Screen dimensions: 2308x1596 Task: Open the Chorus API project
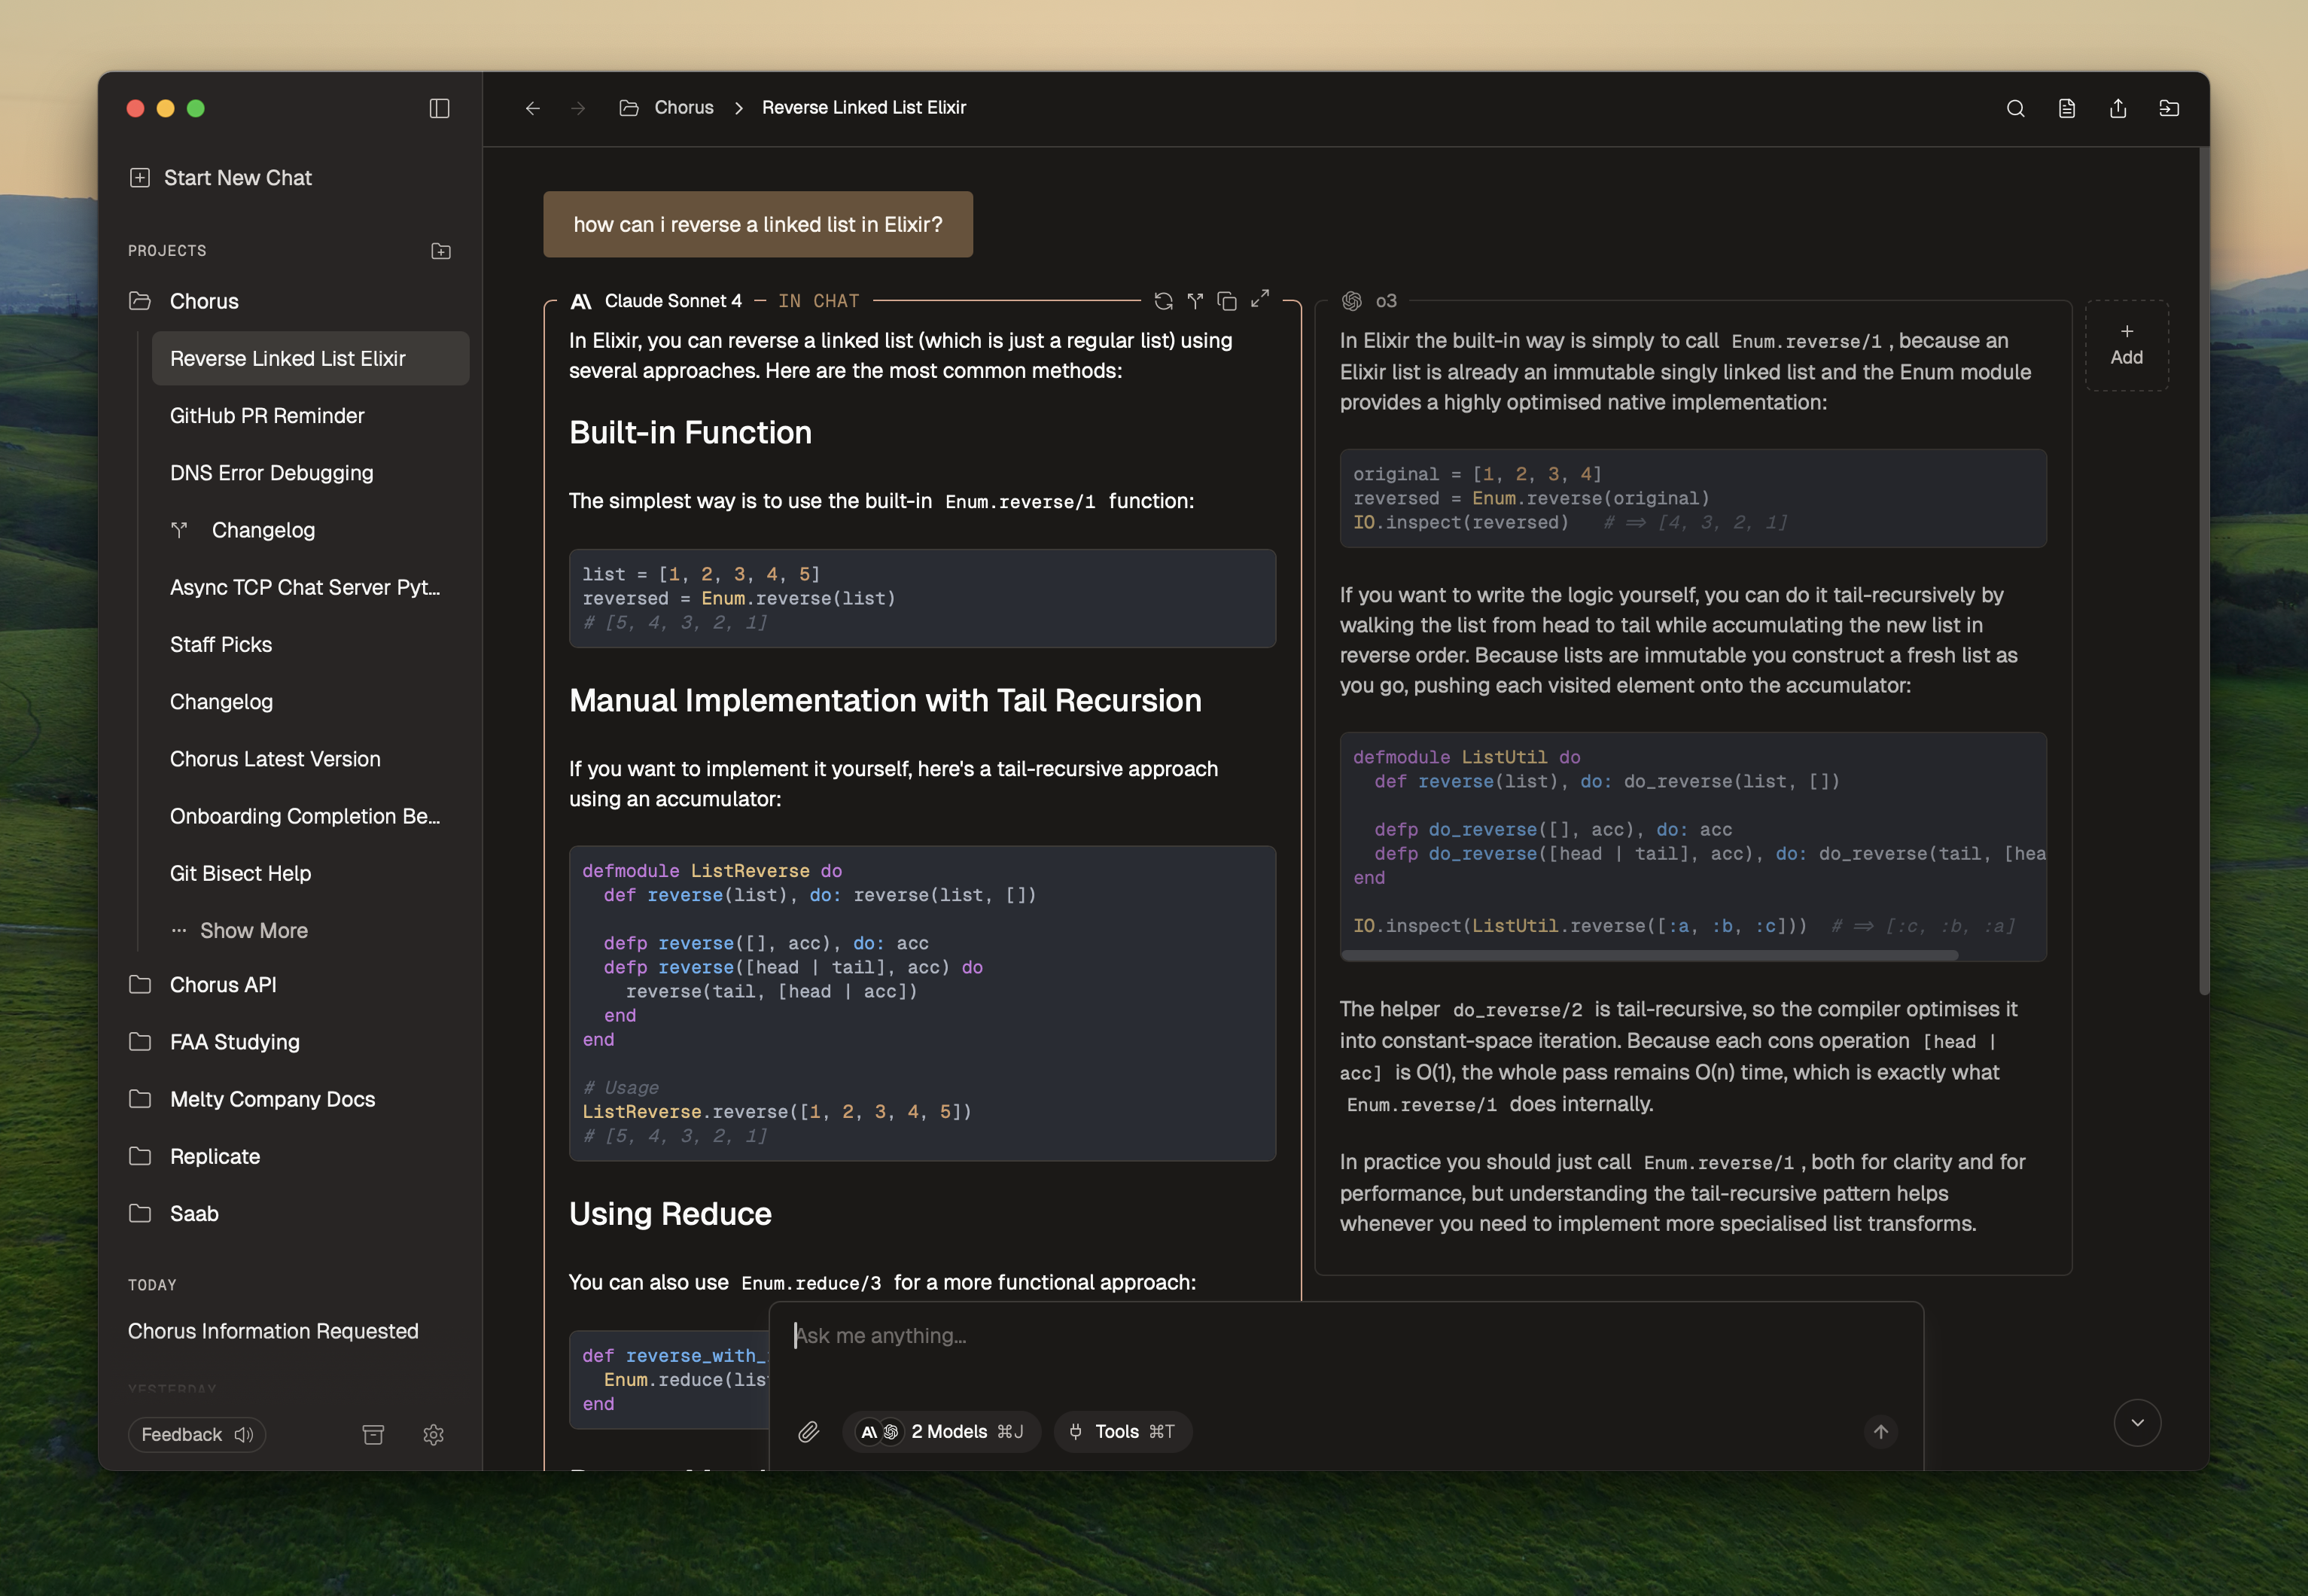click(223, 985)
